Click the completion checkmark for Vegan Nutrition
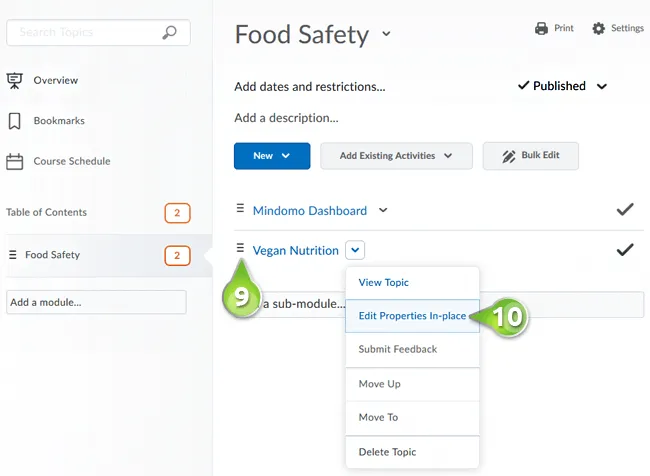Image resolution: width=650 pixels, height=476 pixels. click(625, 250)
